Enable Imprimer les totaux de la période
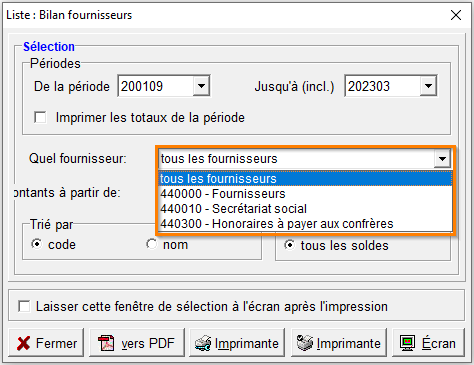The height and width of the screenshot is (365, 474). coord(40,117)
